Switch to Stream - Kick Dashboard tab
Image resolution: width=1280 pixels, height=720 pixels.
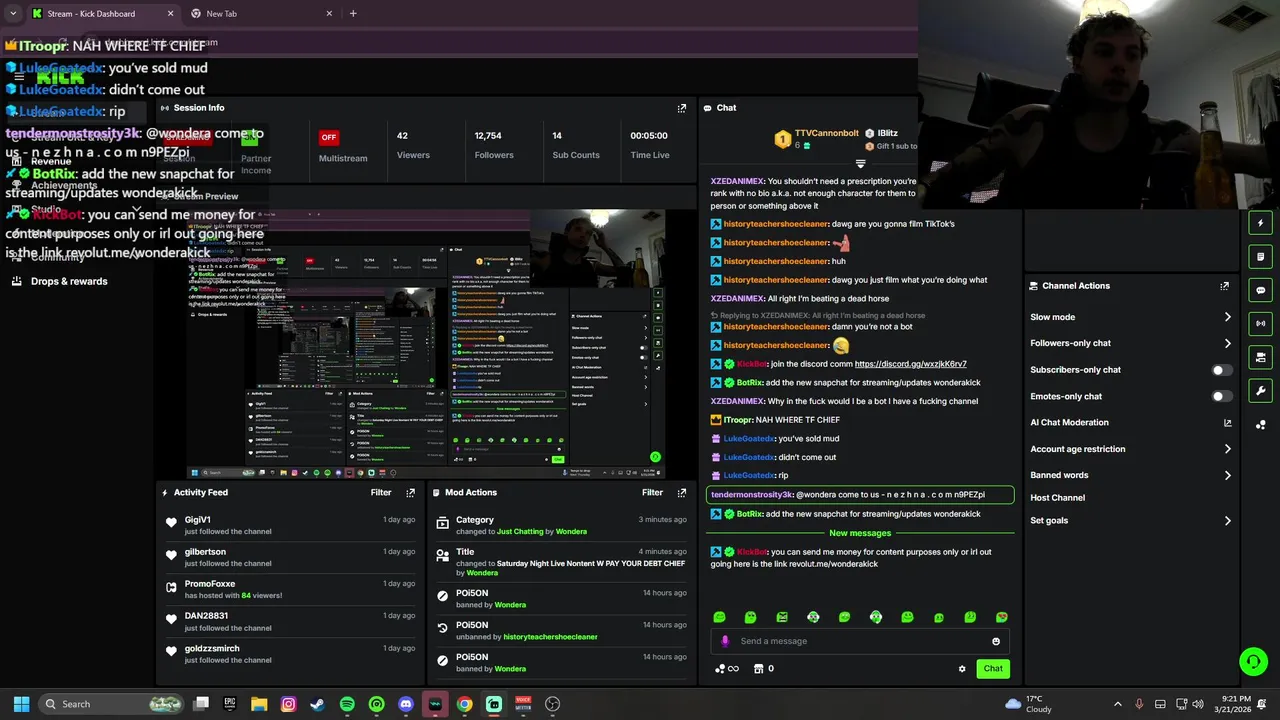(x=103, y=14)
